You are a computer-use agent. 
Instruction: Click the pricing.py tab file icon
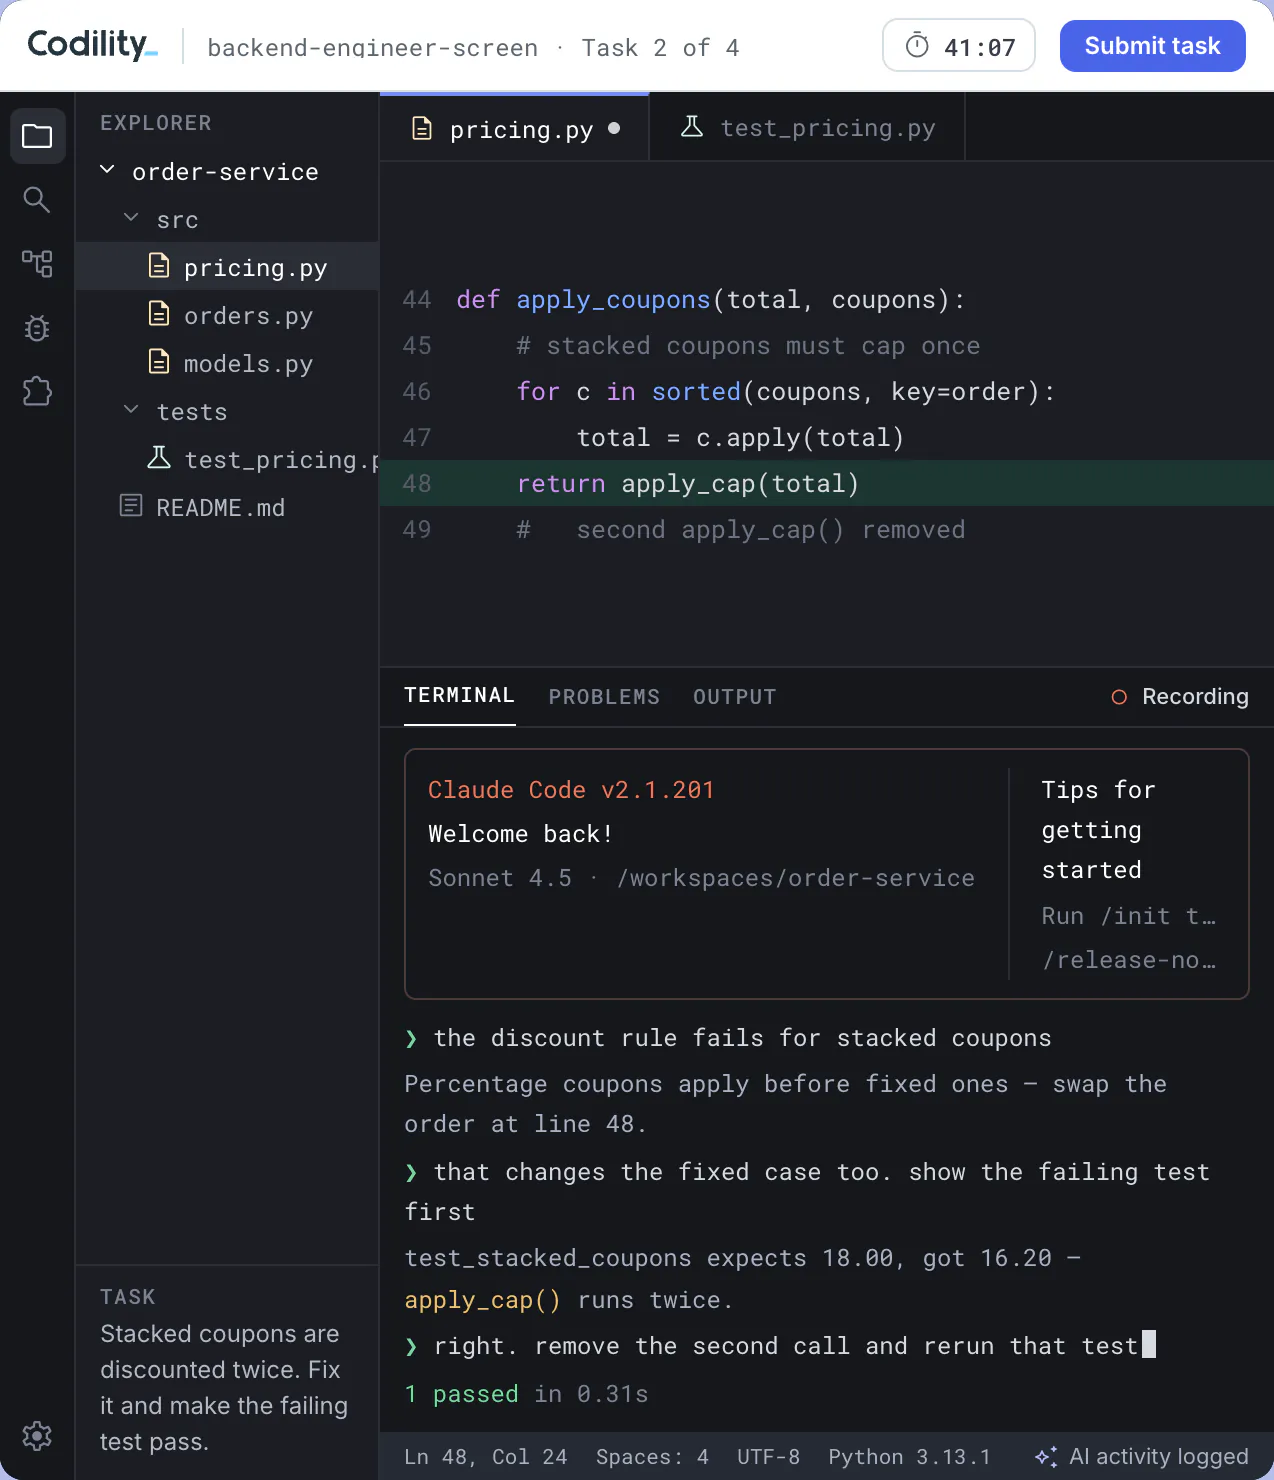coord(422,129)
